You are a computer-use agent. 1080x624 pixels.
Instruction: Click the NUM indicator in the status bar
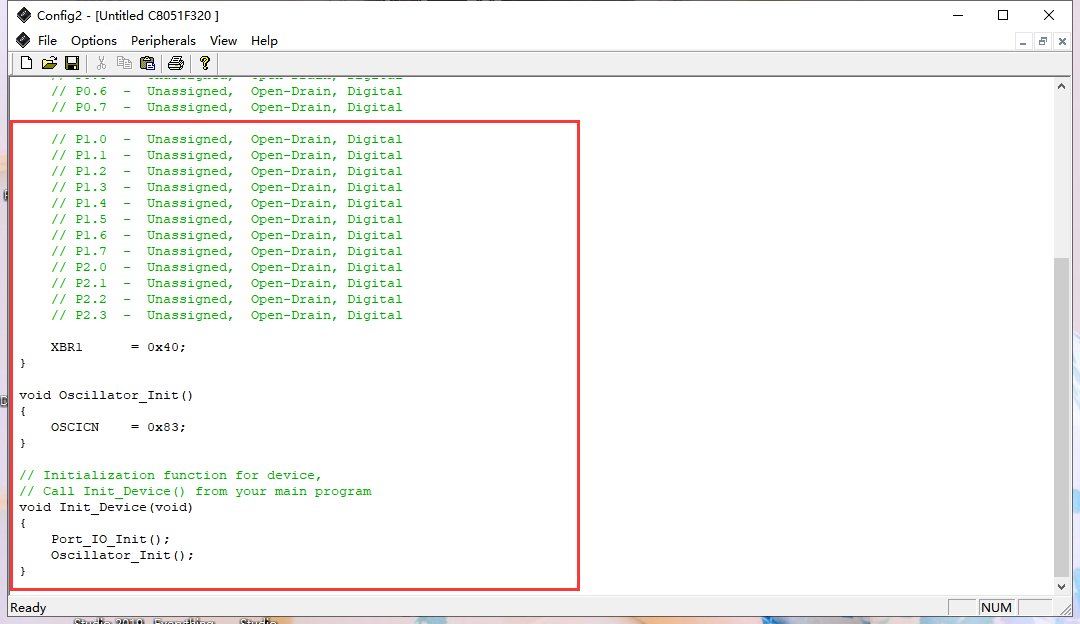click(x=996, y=607)
